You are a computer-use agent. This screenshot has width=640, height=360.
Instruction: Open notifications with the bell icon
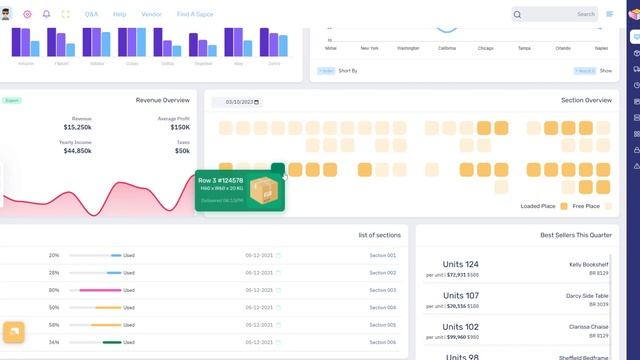tap(47, 14)
